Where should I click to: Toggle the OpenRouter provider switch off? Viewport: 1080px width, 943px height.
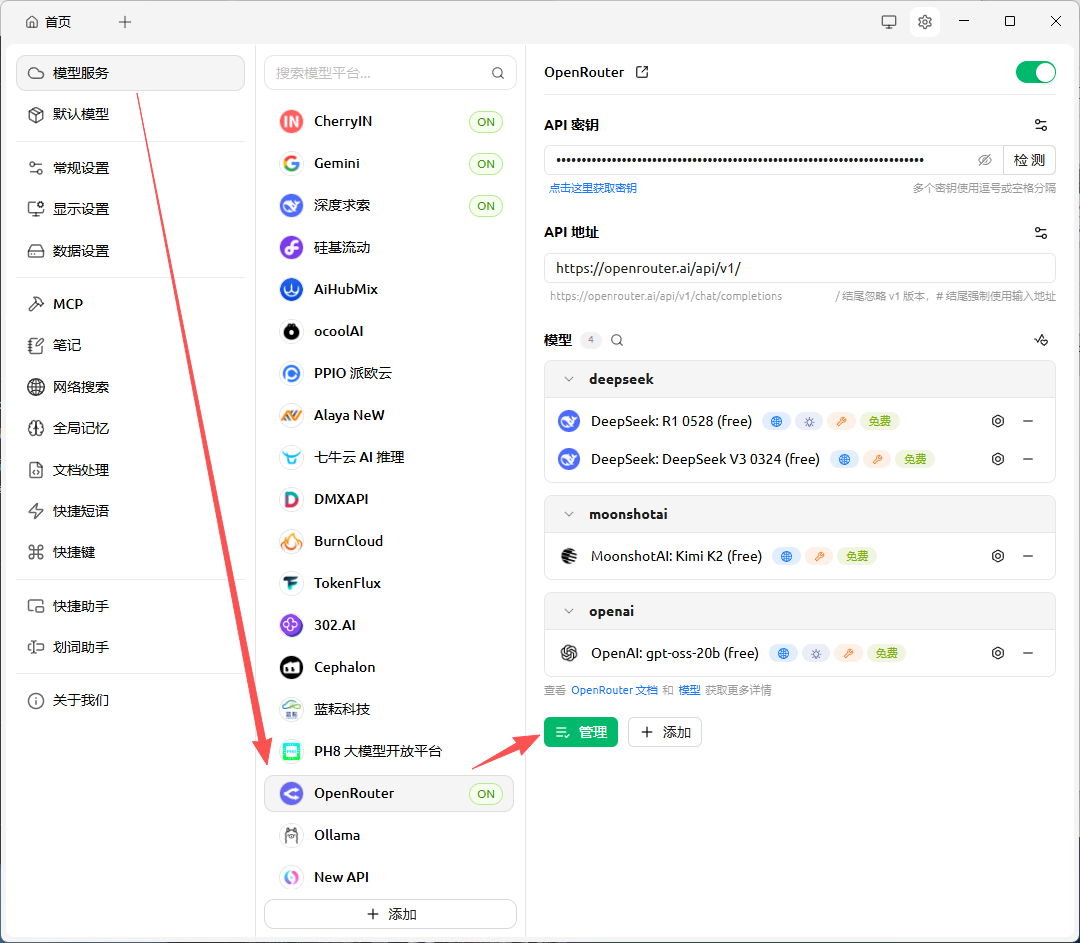(1035, 72)
